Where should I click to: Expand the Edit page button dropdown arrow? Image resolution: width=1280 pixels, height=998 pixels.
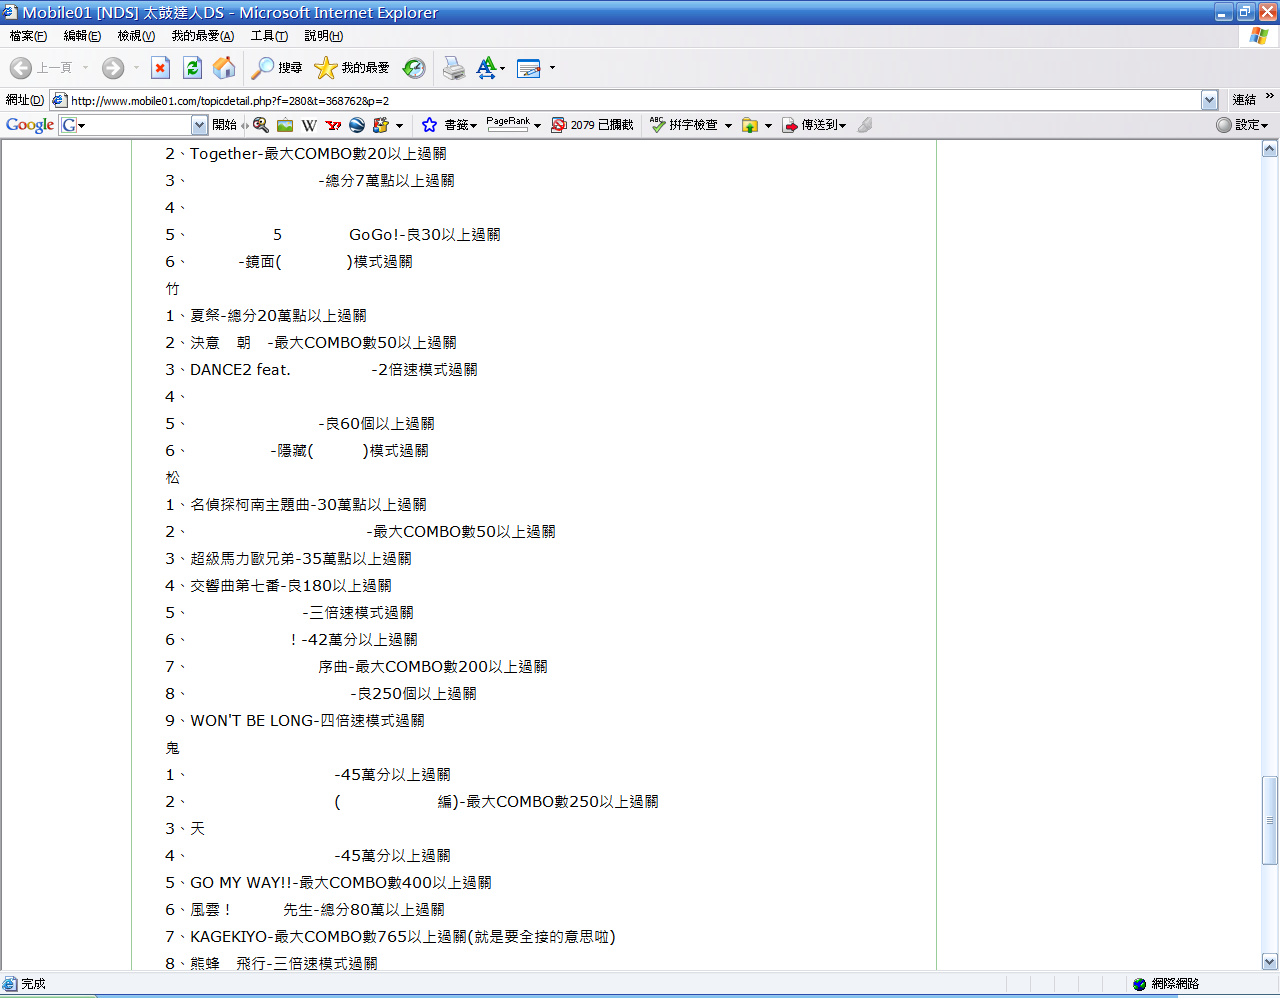pyautogui.click(x=552, y=68)
